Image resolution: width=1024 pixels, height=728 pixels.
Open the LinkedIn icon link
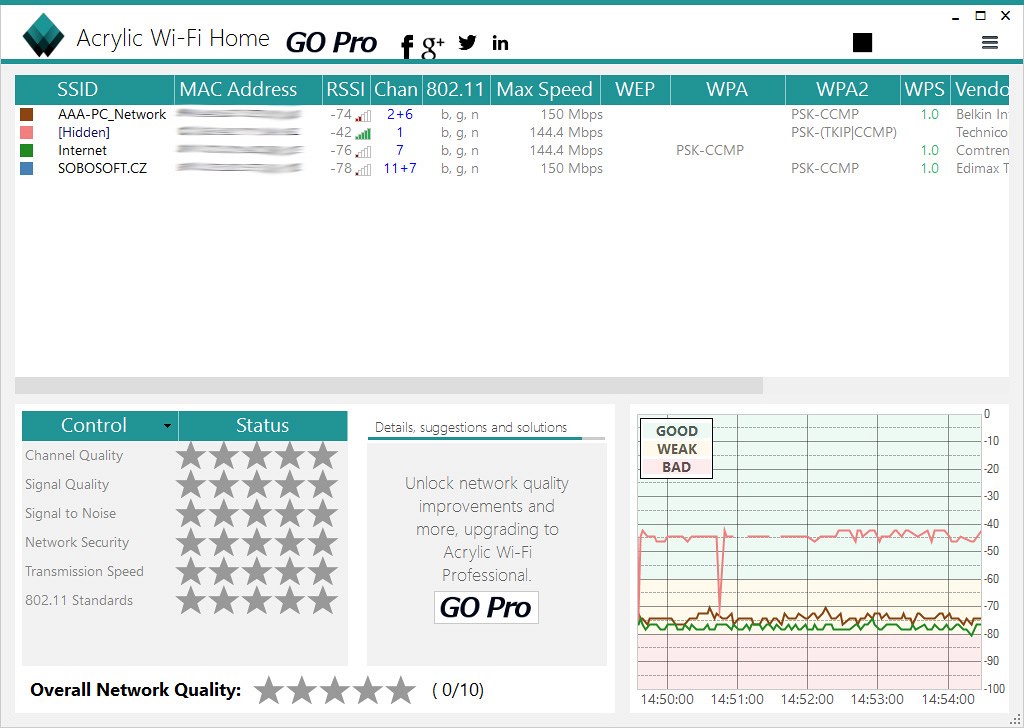[x=500, y=42]
